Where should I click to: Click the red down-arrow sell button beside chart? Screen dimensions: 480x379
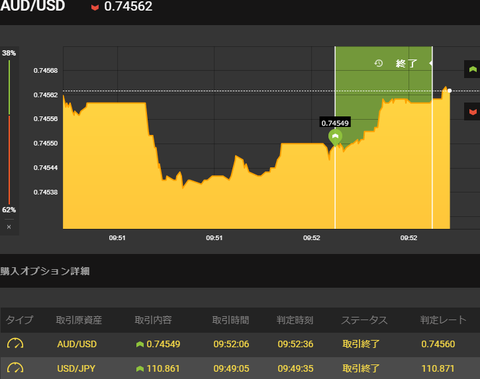click(x=472, y=111)
